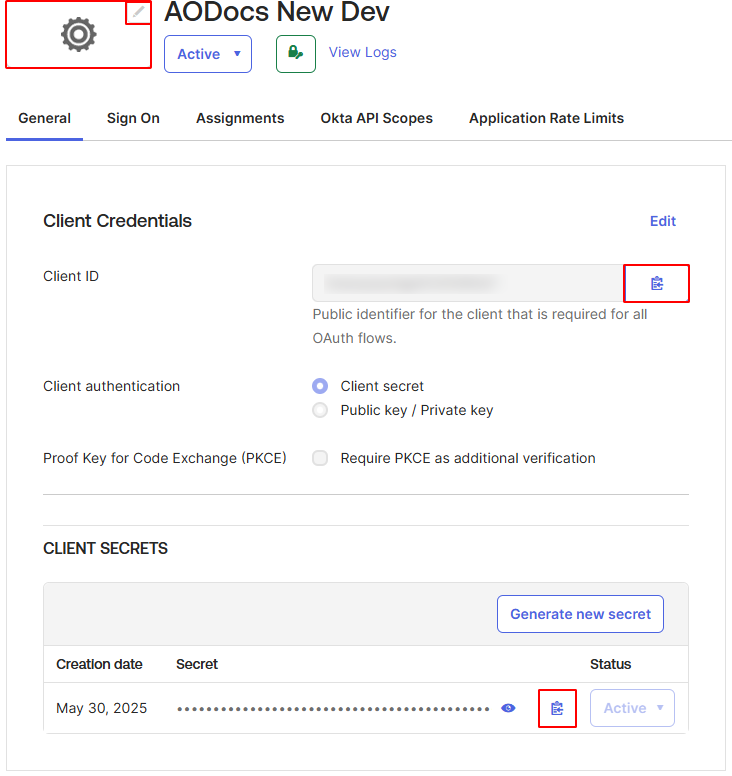Open the Active status dropdown near title
The width and height of the screenshot is (732, 776).
point(208,54)
